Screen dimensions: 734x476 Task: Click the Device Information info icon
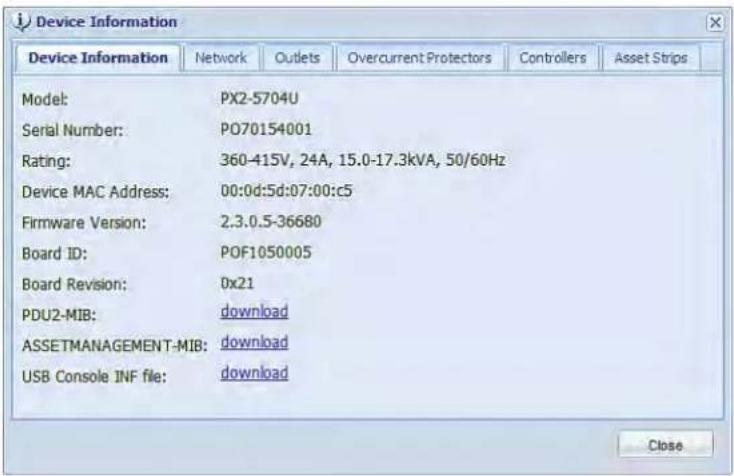[22, 22]
